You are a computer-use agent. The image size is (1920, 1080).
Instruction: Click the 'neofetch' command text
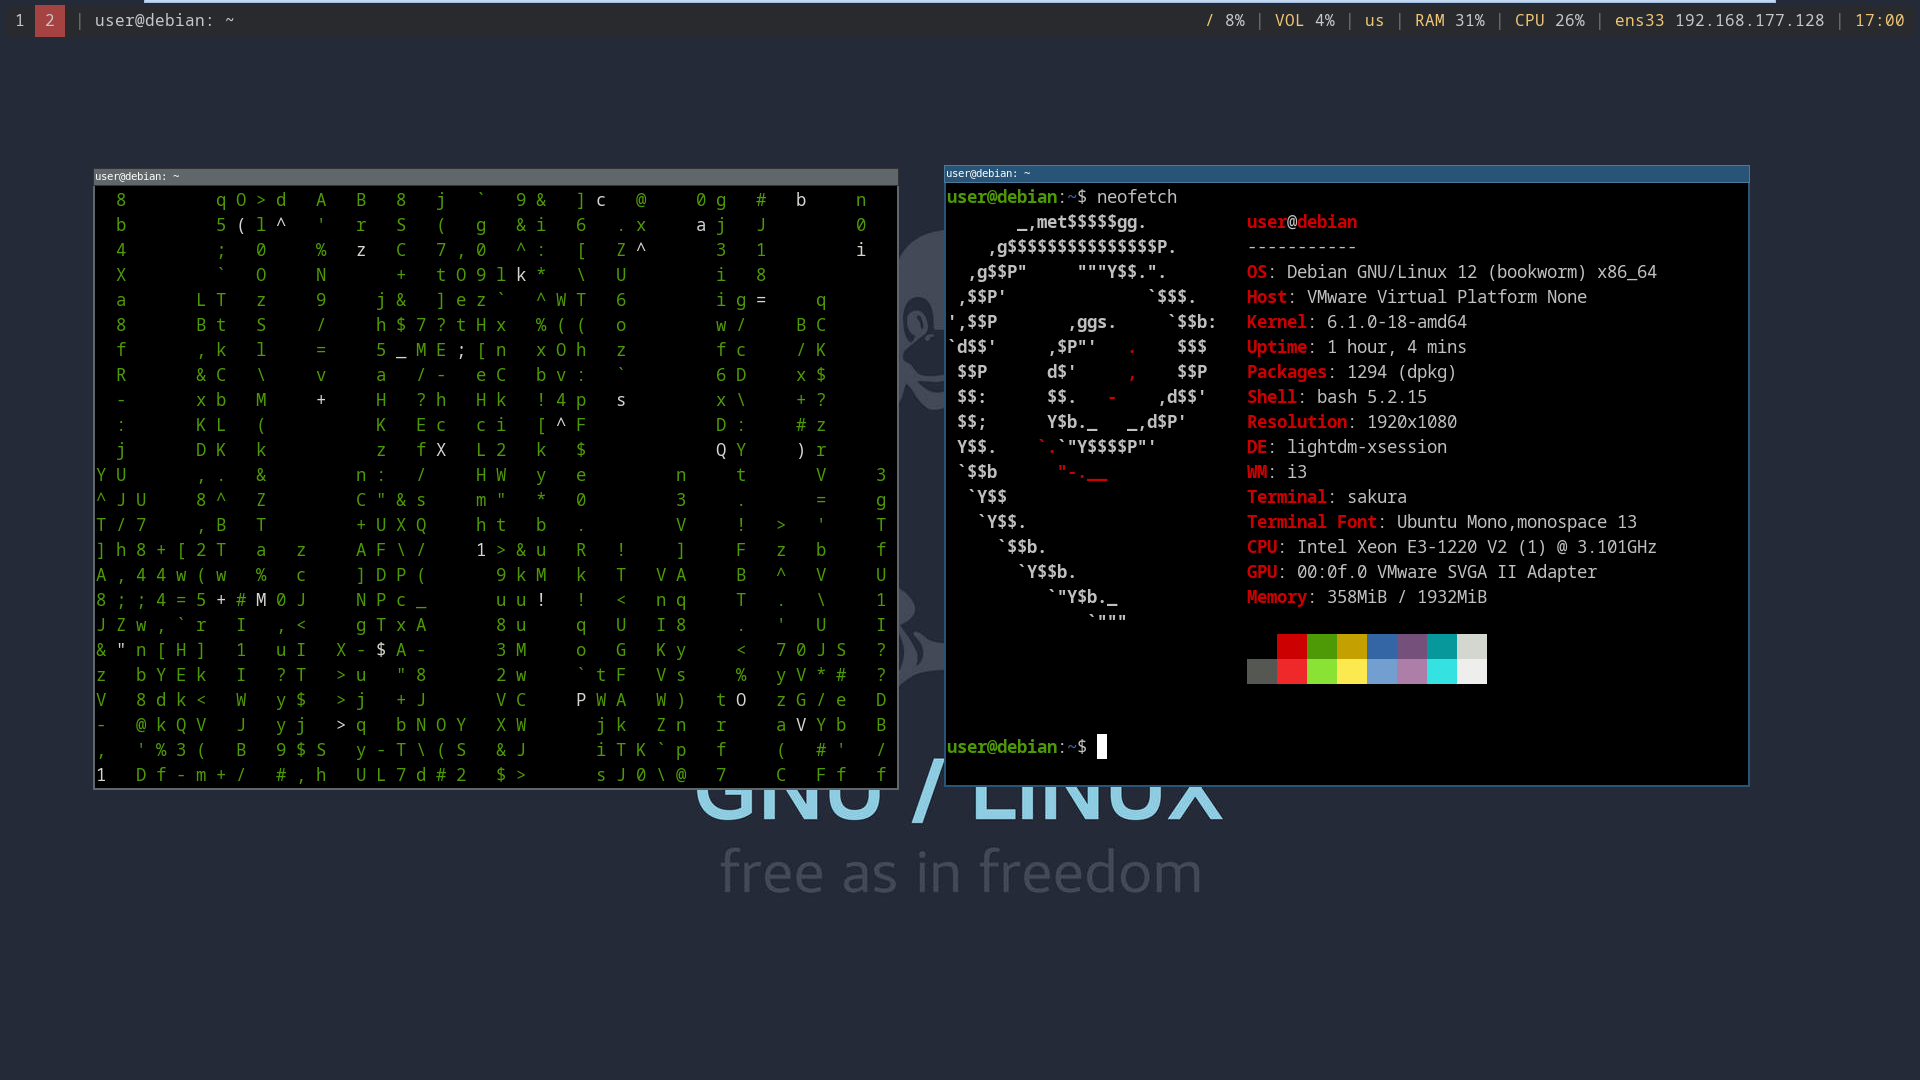tap(1136, 197)
